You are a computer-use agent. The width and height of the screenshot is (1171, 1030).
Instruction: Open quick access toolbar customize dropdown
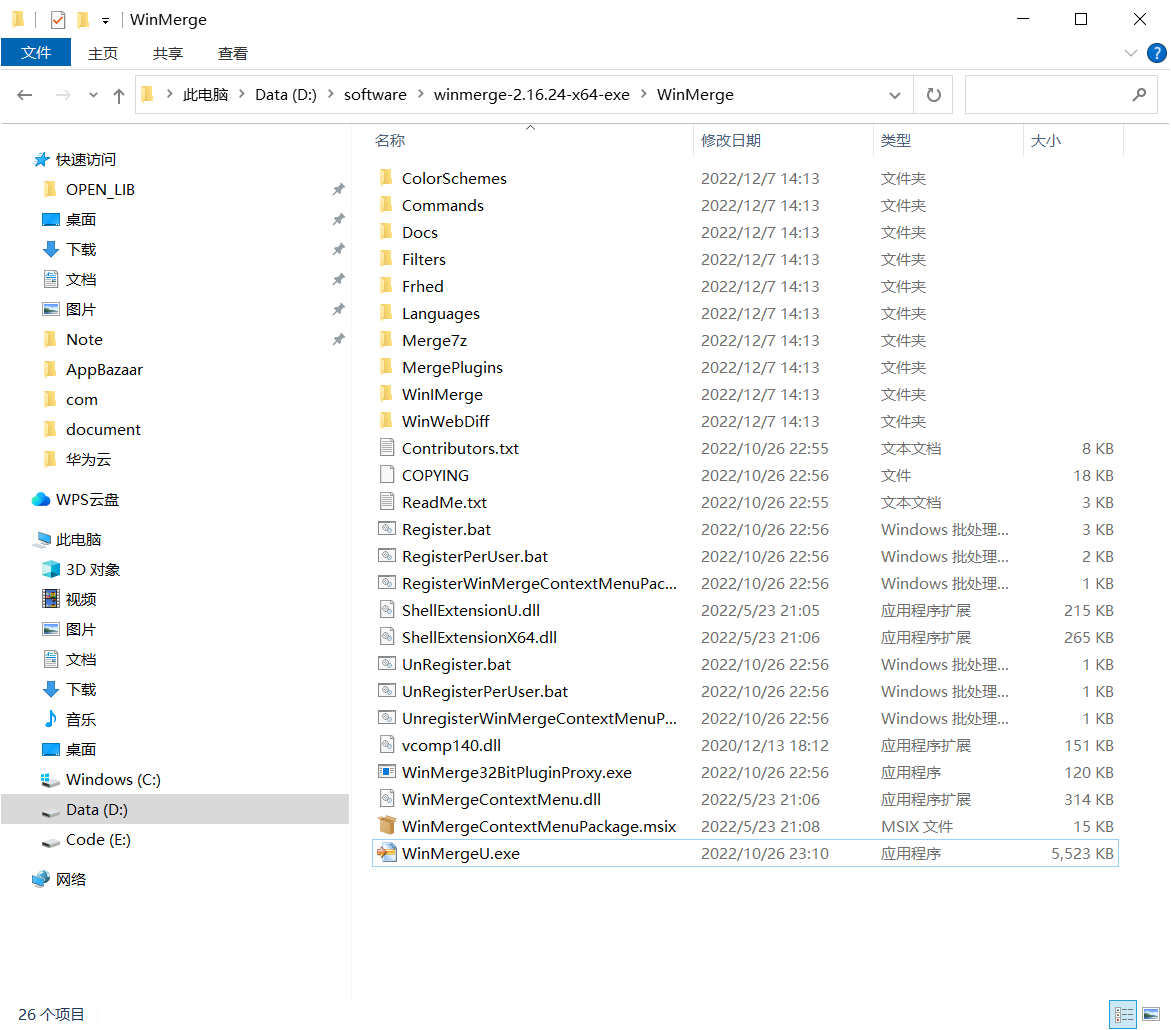coord(105,21)
